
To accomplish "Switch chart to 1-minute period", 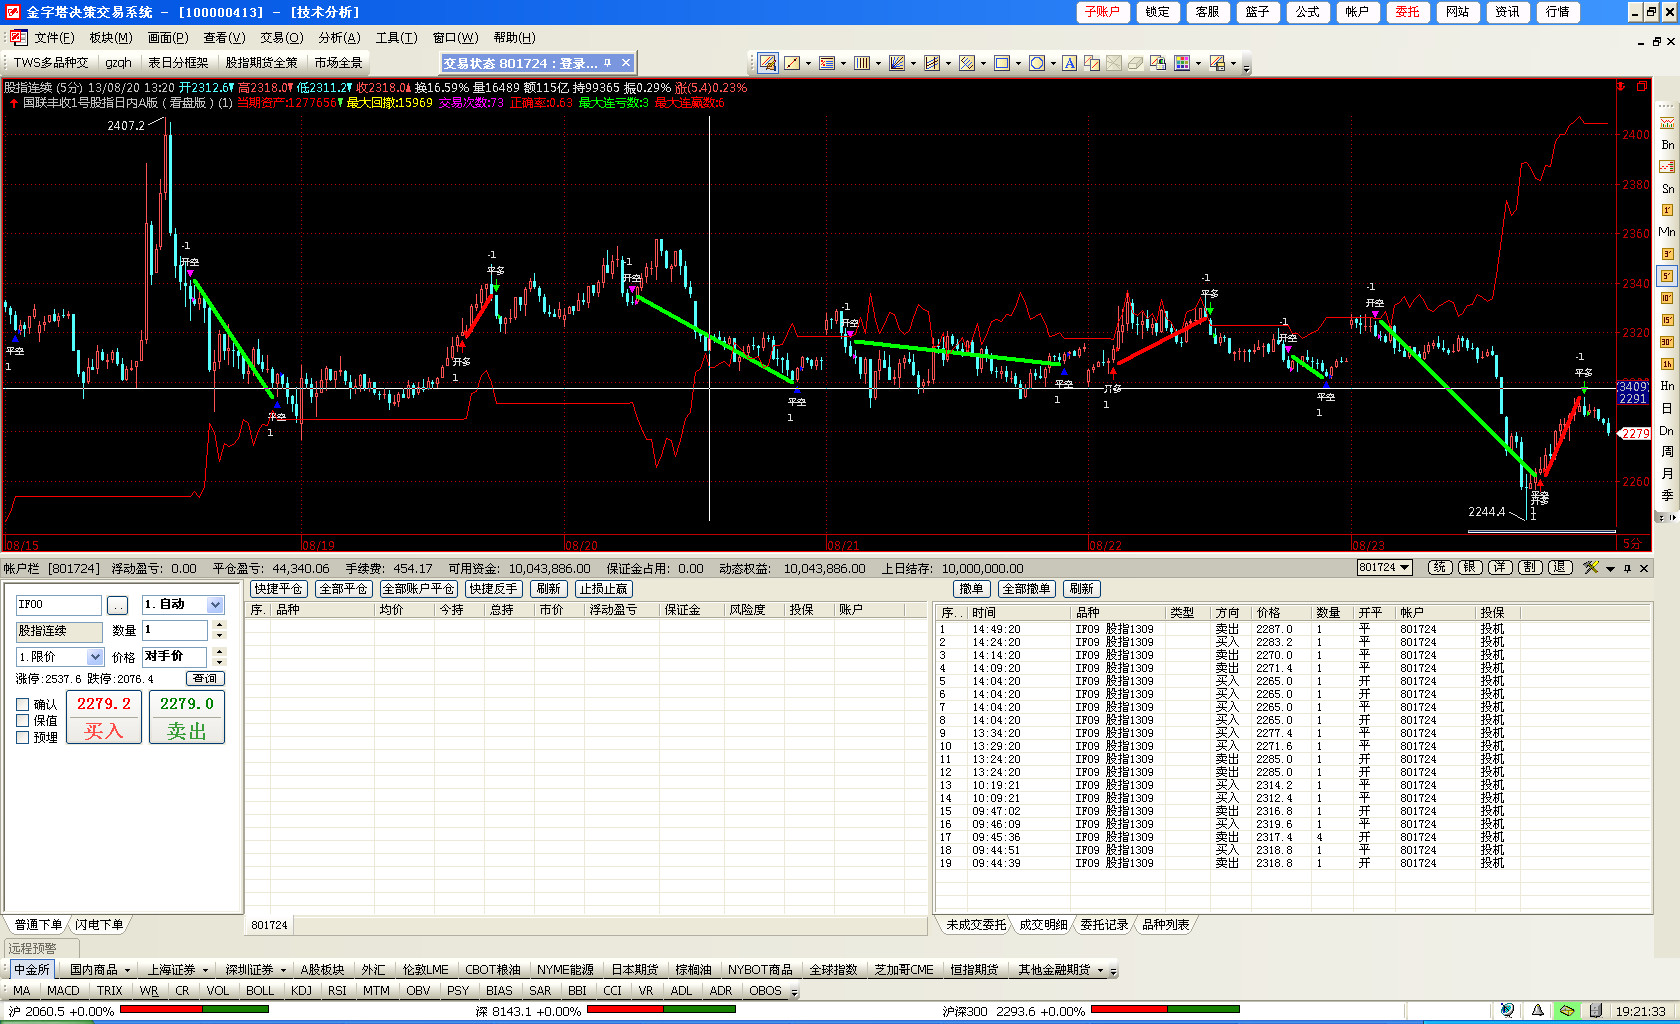I will [x=1667, y=210].
